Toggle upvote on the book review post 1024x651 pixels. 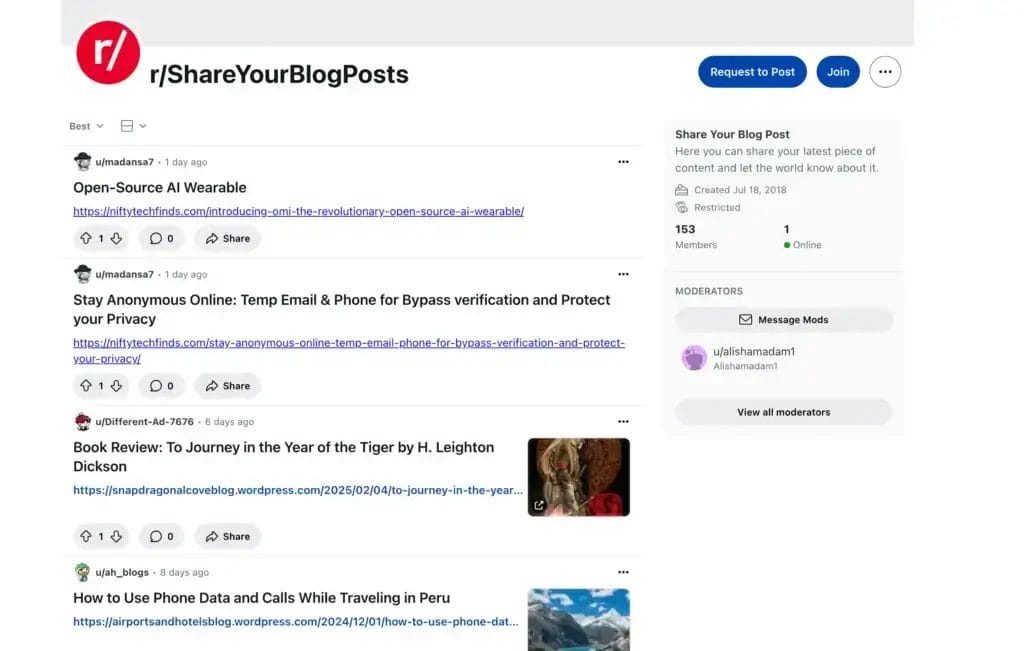[87, 536]
